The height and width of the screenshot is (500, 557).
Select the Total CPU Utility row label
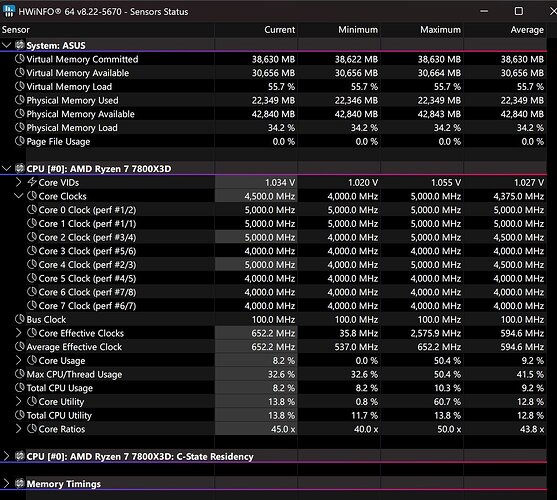pyautogui.click(x=59, y=415)
